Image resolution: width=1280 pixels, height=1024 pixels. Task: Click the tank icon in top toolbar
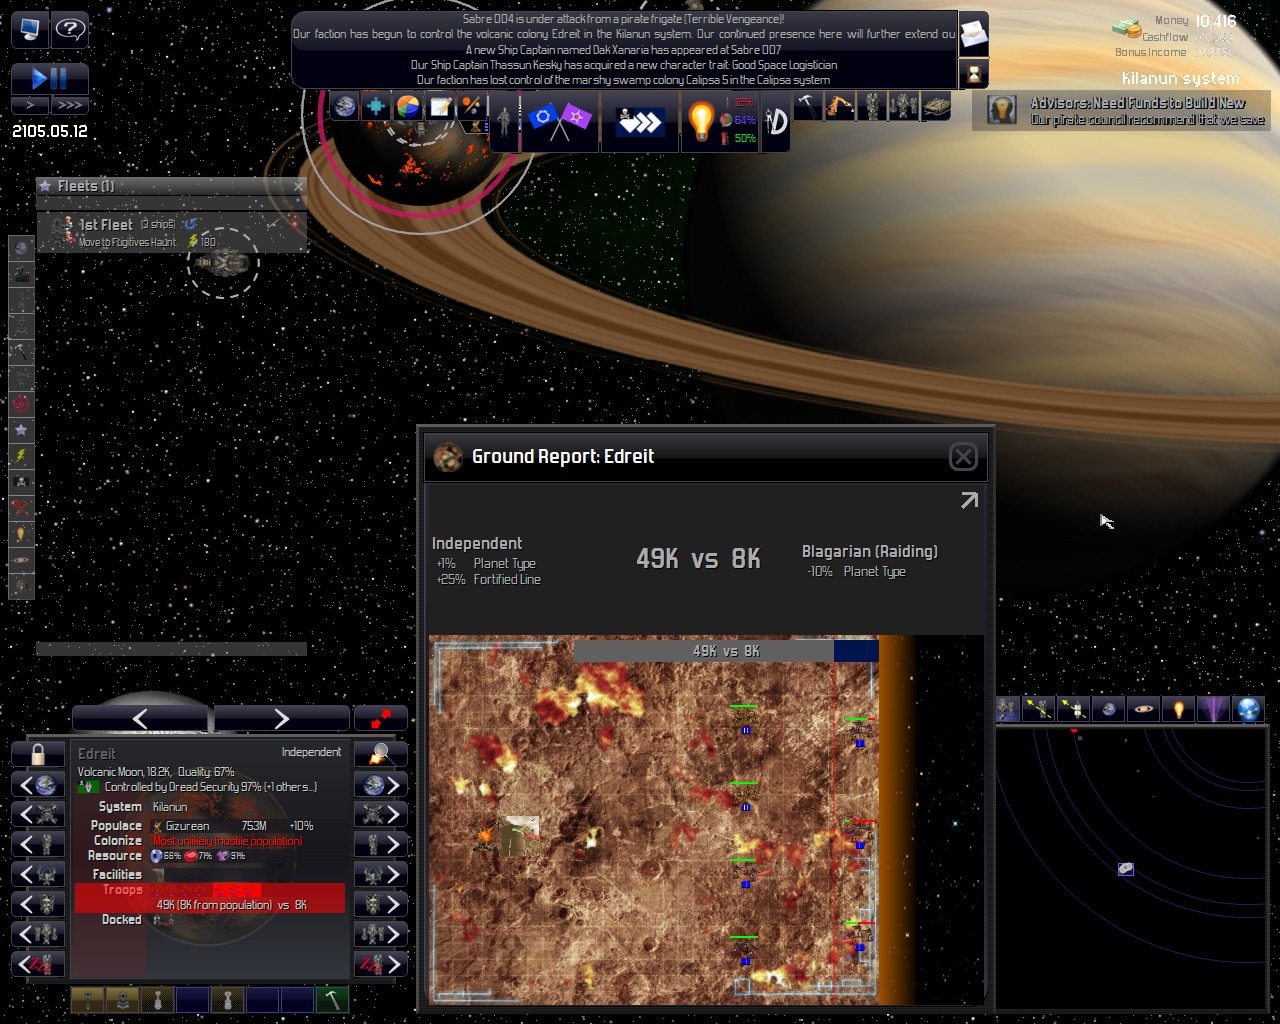(936, 107)
